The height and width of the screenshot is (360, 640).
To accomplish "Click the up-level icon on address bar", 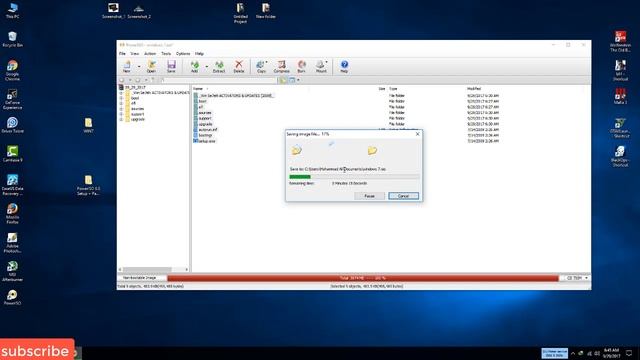I will (153, 80).
